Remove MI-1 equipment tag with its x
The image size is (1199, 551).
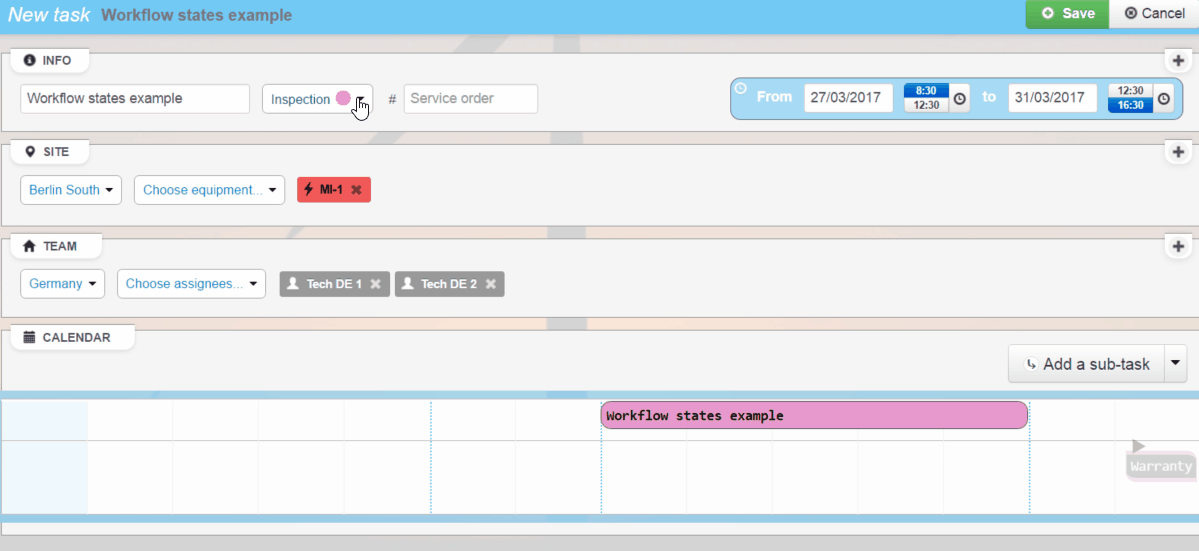coord(356,190)
